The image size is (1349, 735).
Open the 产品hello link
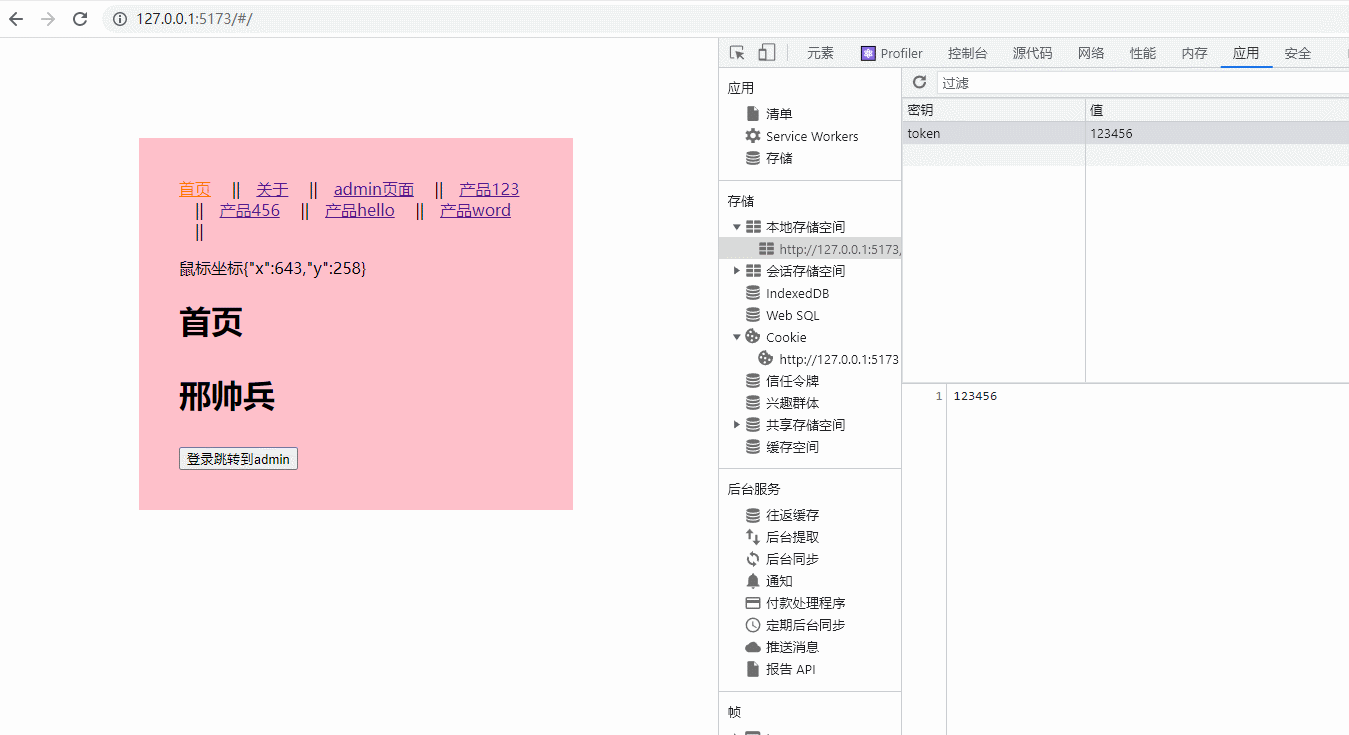coord(360,210)
